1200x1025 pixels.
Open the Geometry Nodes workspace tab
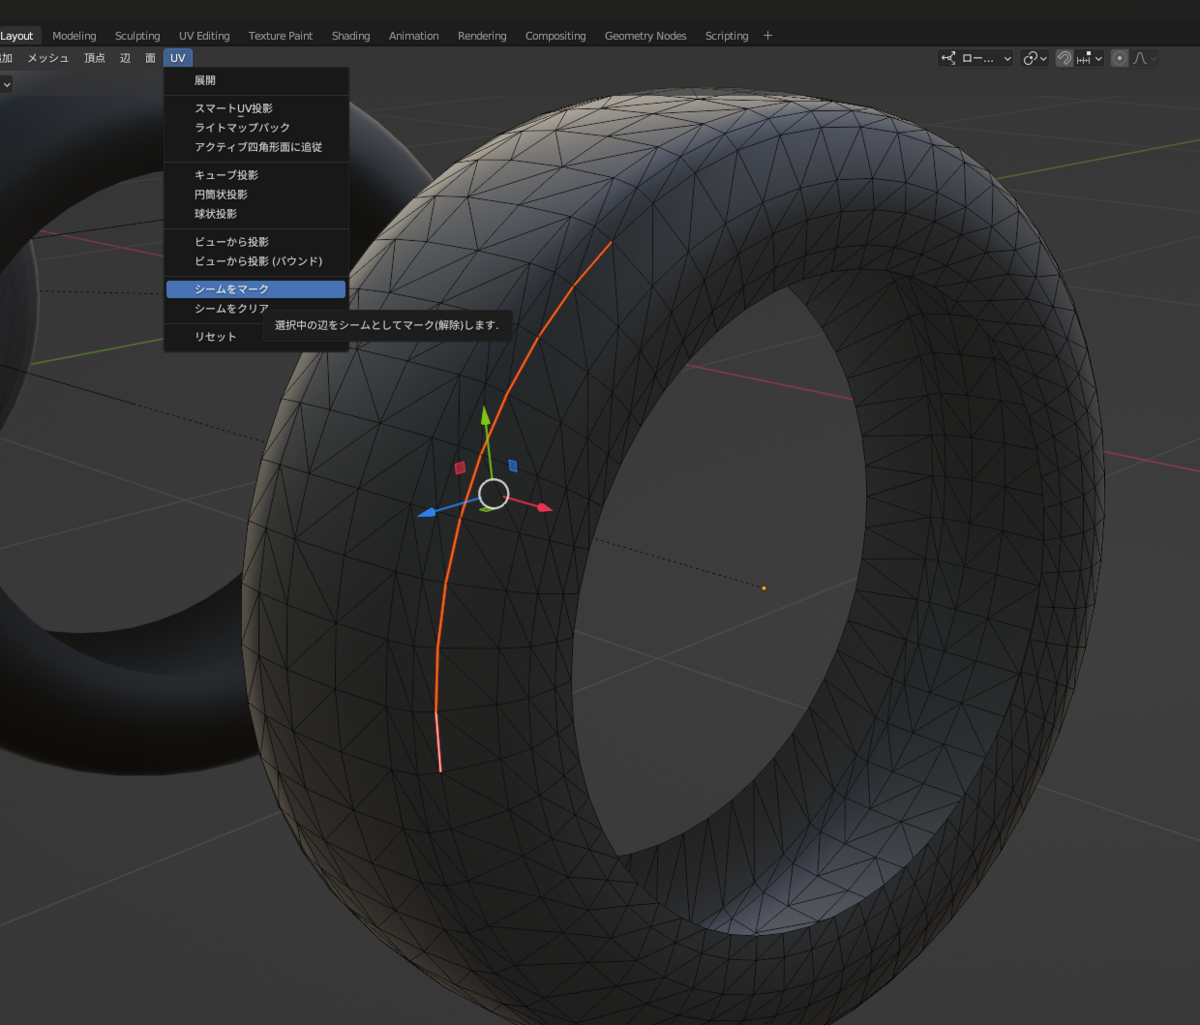point(646,35)
